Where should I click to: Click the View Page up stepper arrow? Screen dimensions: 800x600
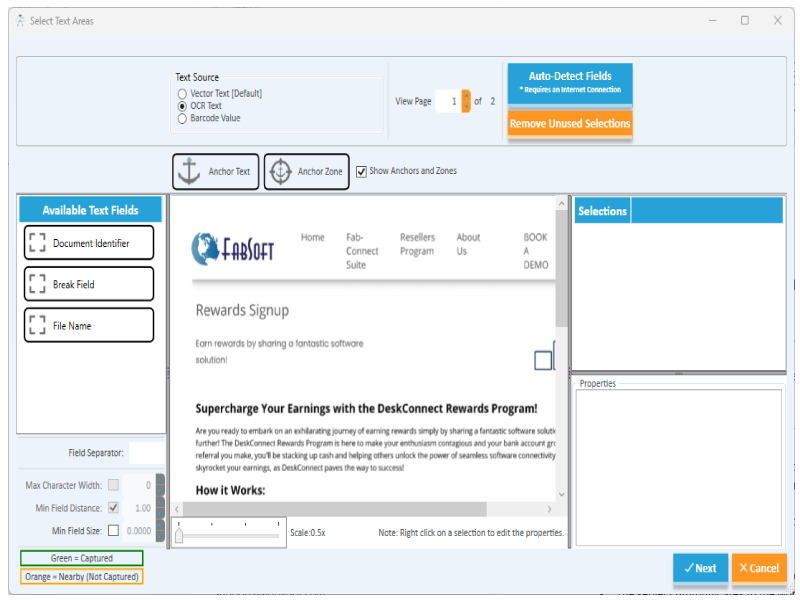(x=466, y=95)
